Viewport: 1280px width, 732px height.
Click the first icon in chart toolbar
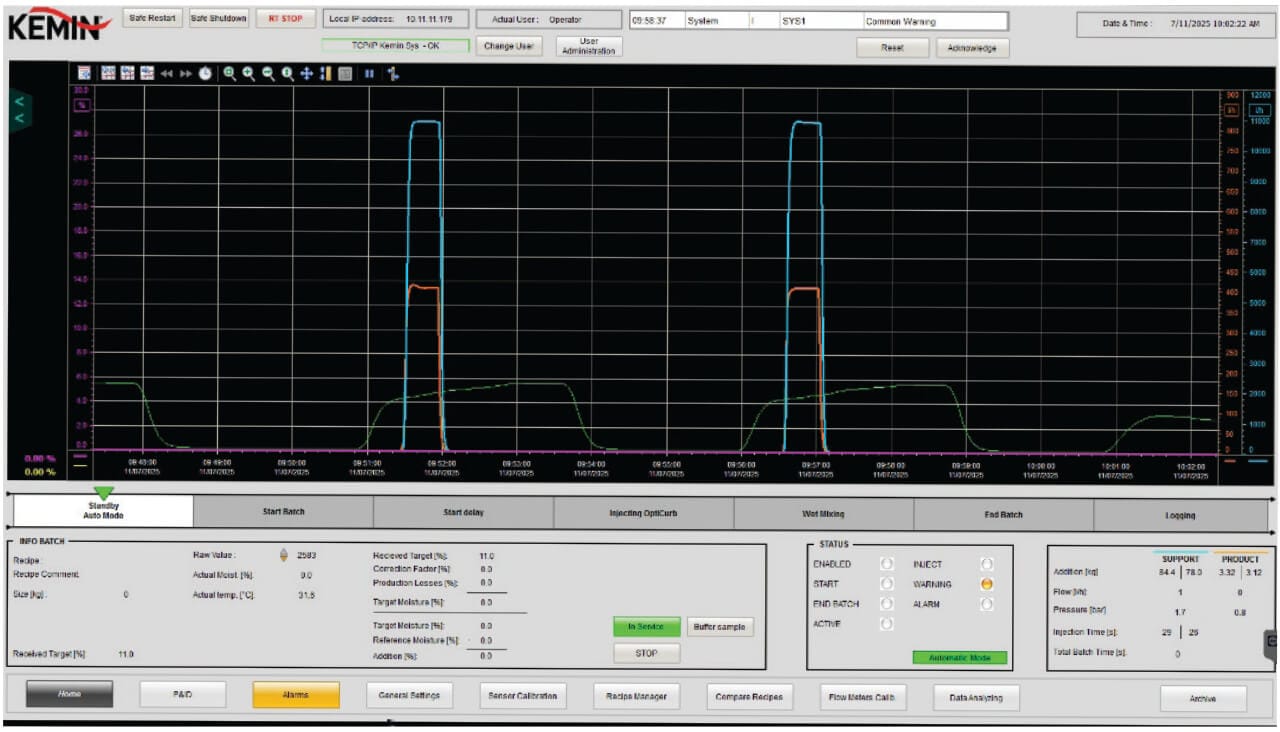[x=84, y=74]
